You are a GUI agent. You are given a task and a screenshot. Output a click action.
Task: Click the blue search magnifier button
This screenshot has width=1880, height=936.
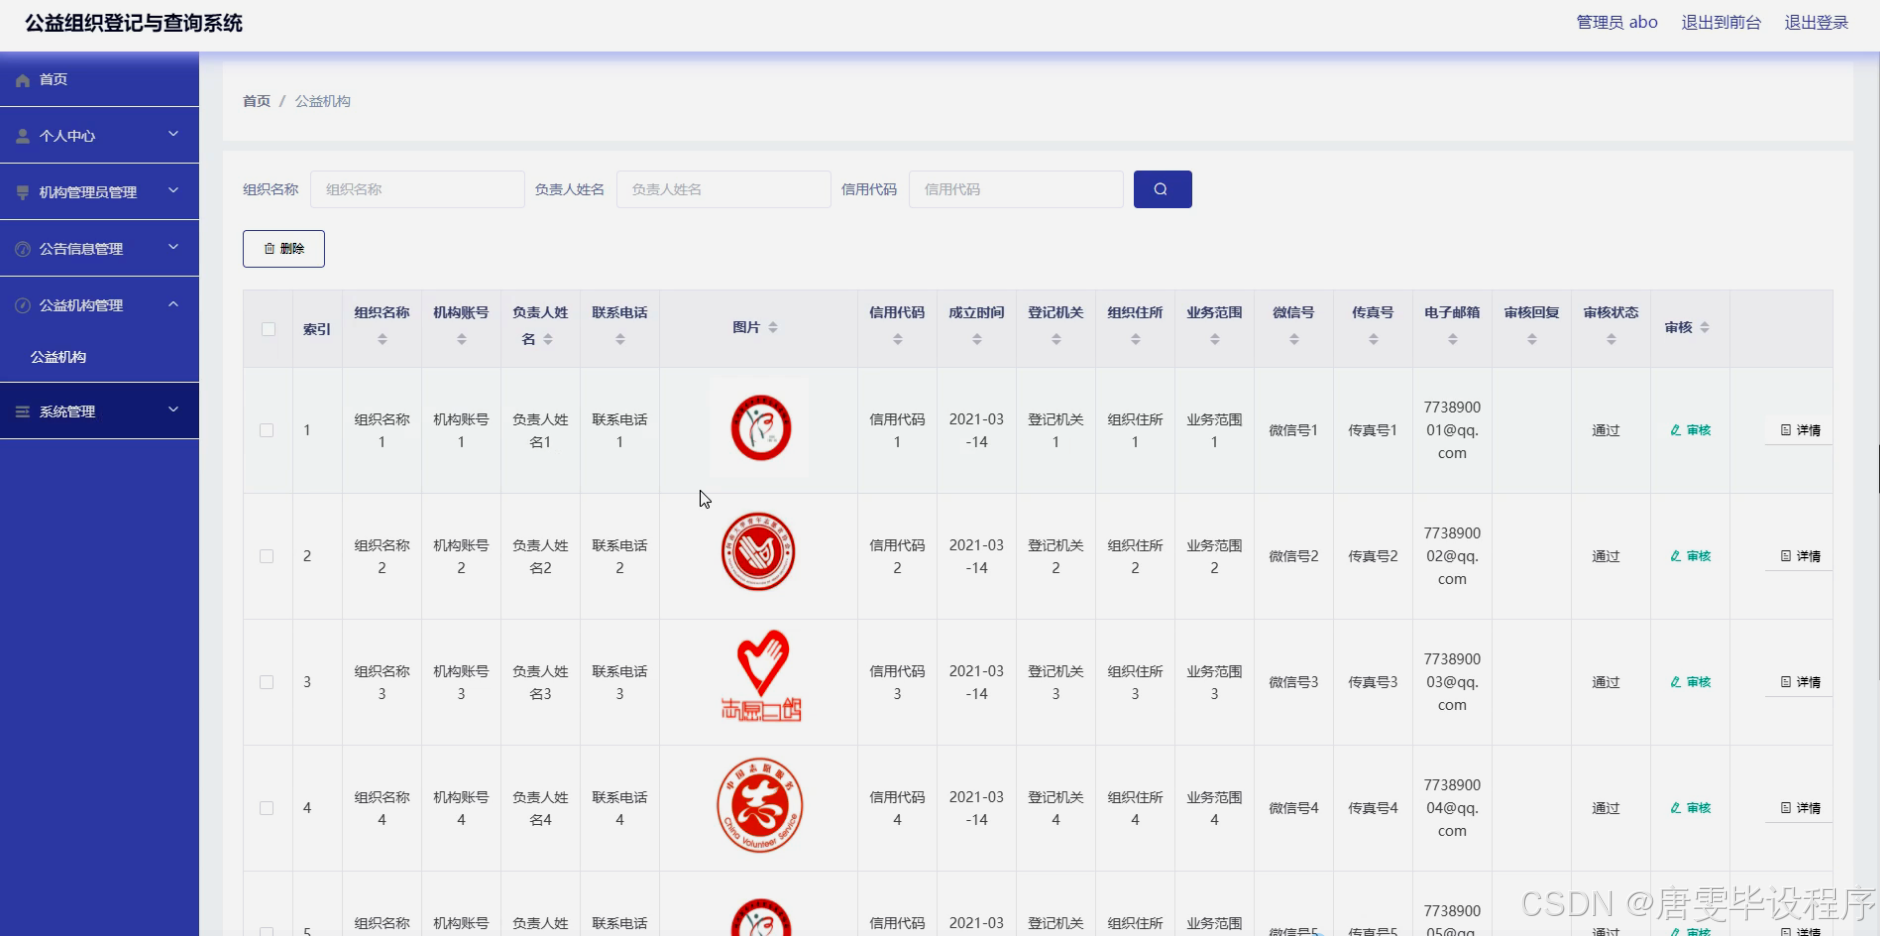[1162, 189]
